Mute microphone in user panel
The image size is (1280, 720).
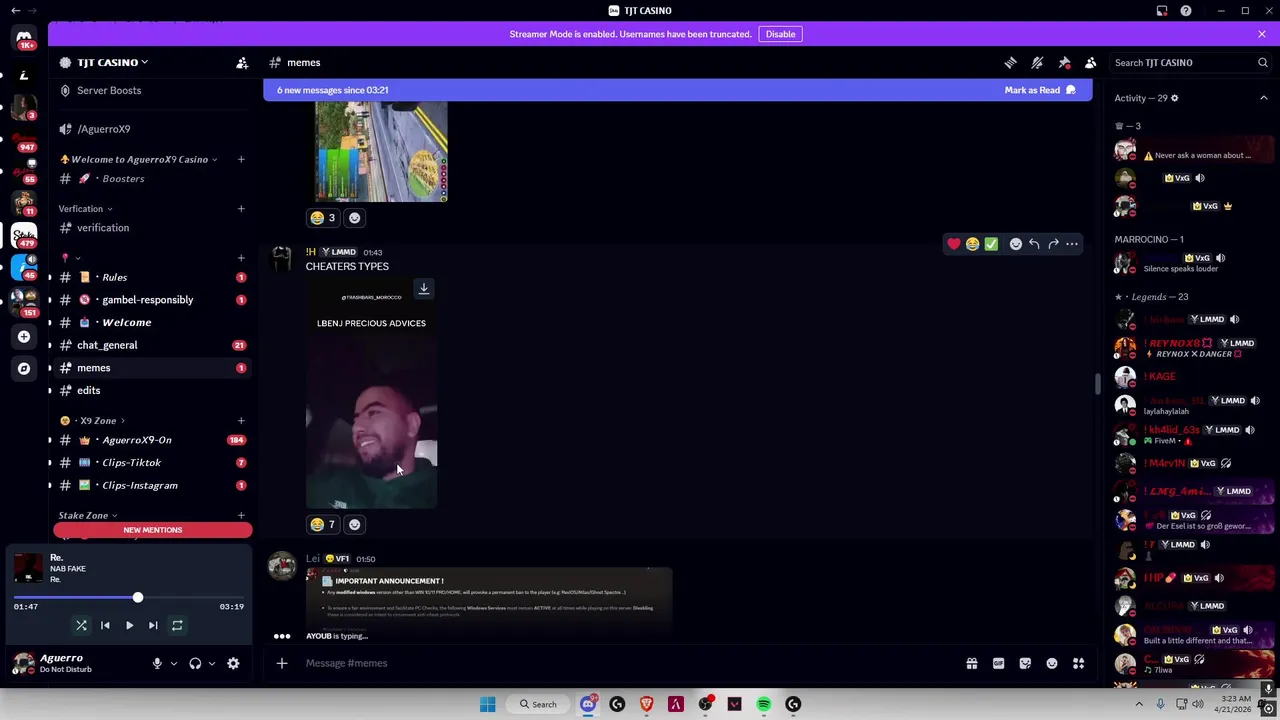point(157,663)
